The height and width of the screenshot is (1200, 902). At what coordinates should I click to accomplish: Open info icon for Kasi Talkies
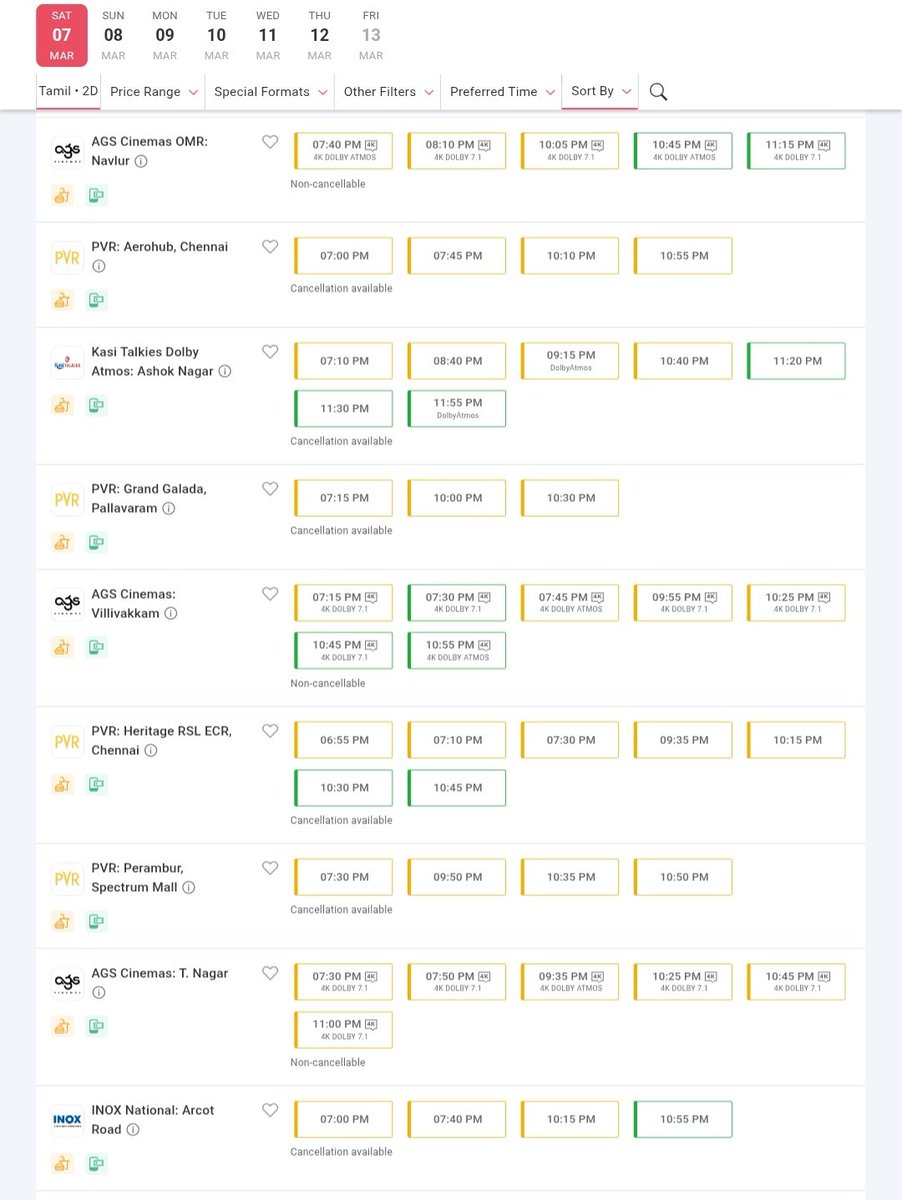225,371
